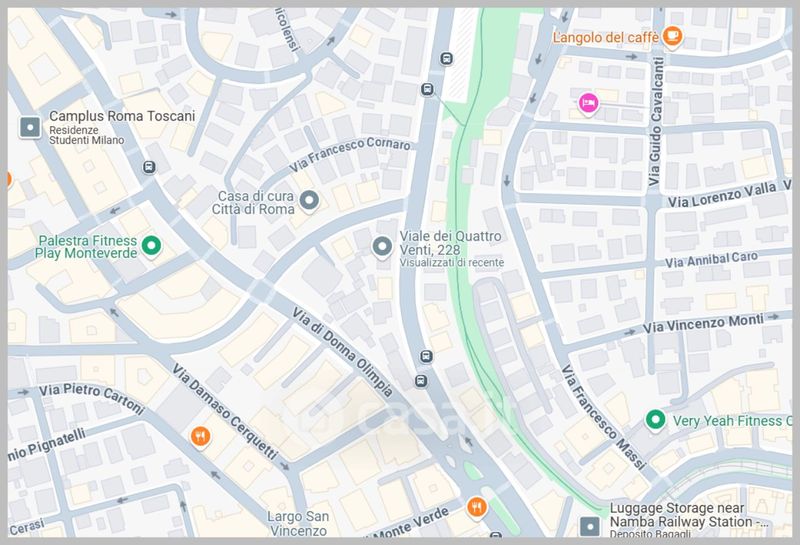The image size is (800, 545).
Task: Open L'angolo del caffè coffee cup icon
Action: (x=672, y=36)
